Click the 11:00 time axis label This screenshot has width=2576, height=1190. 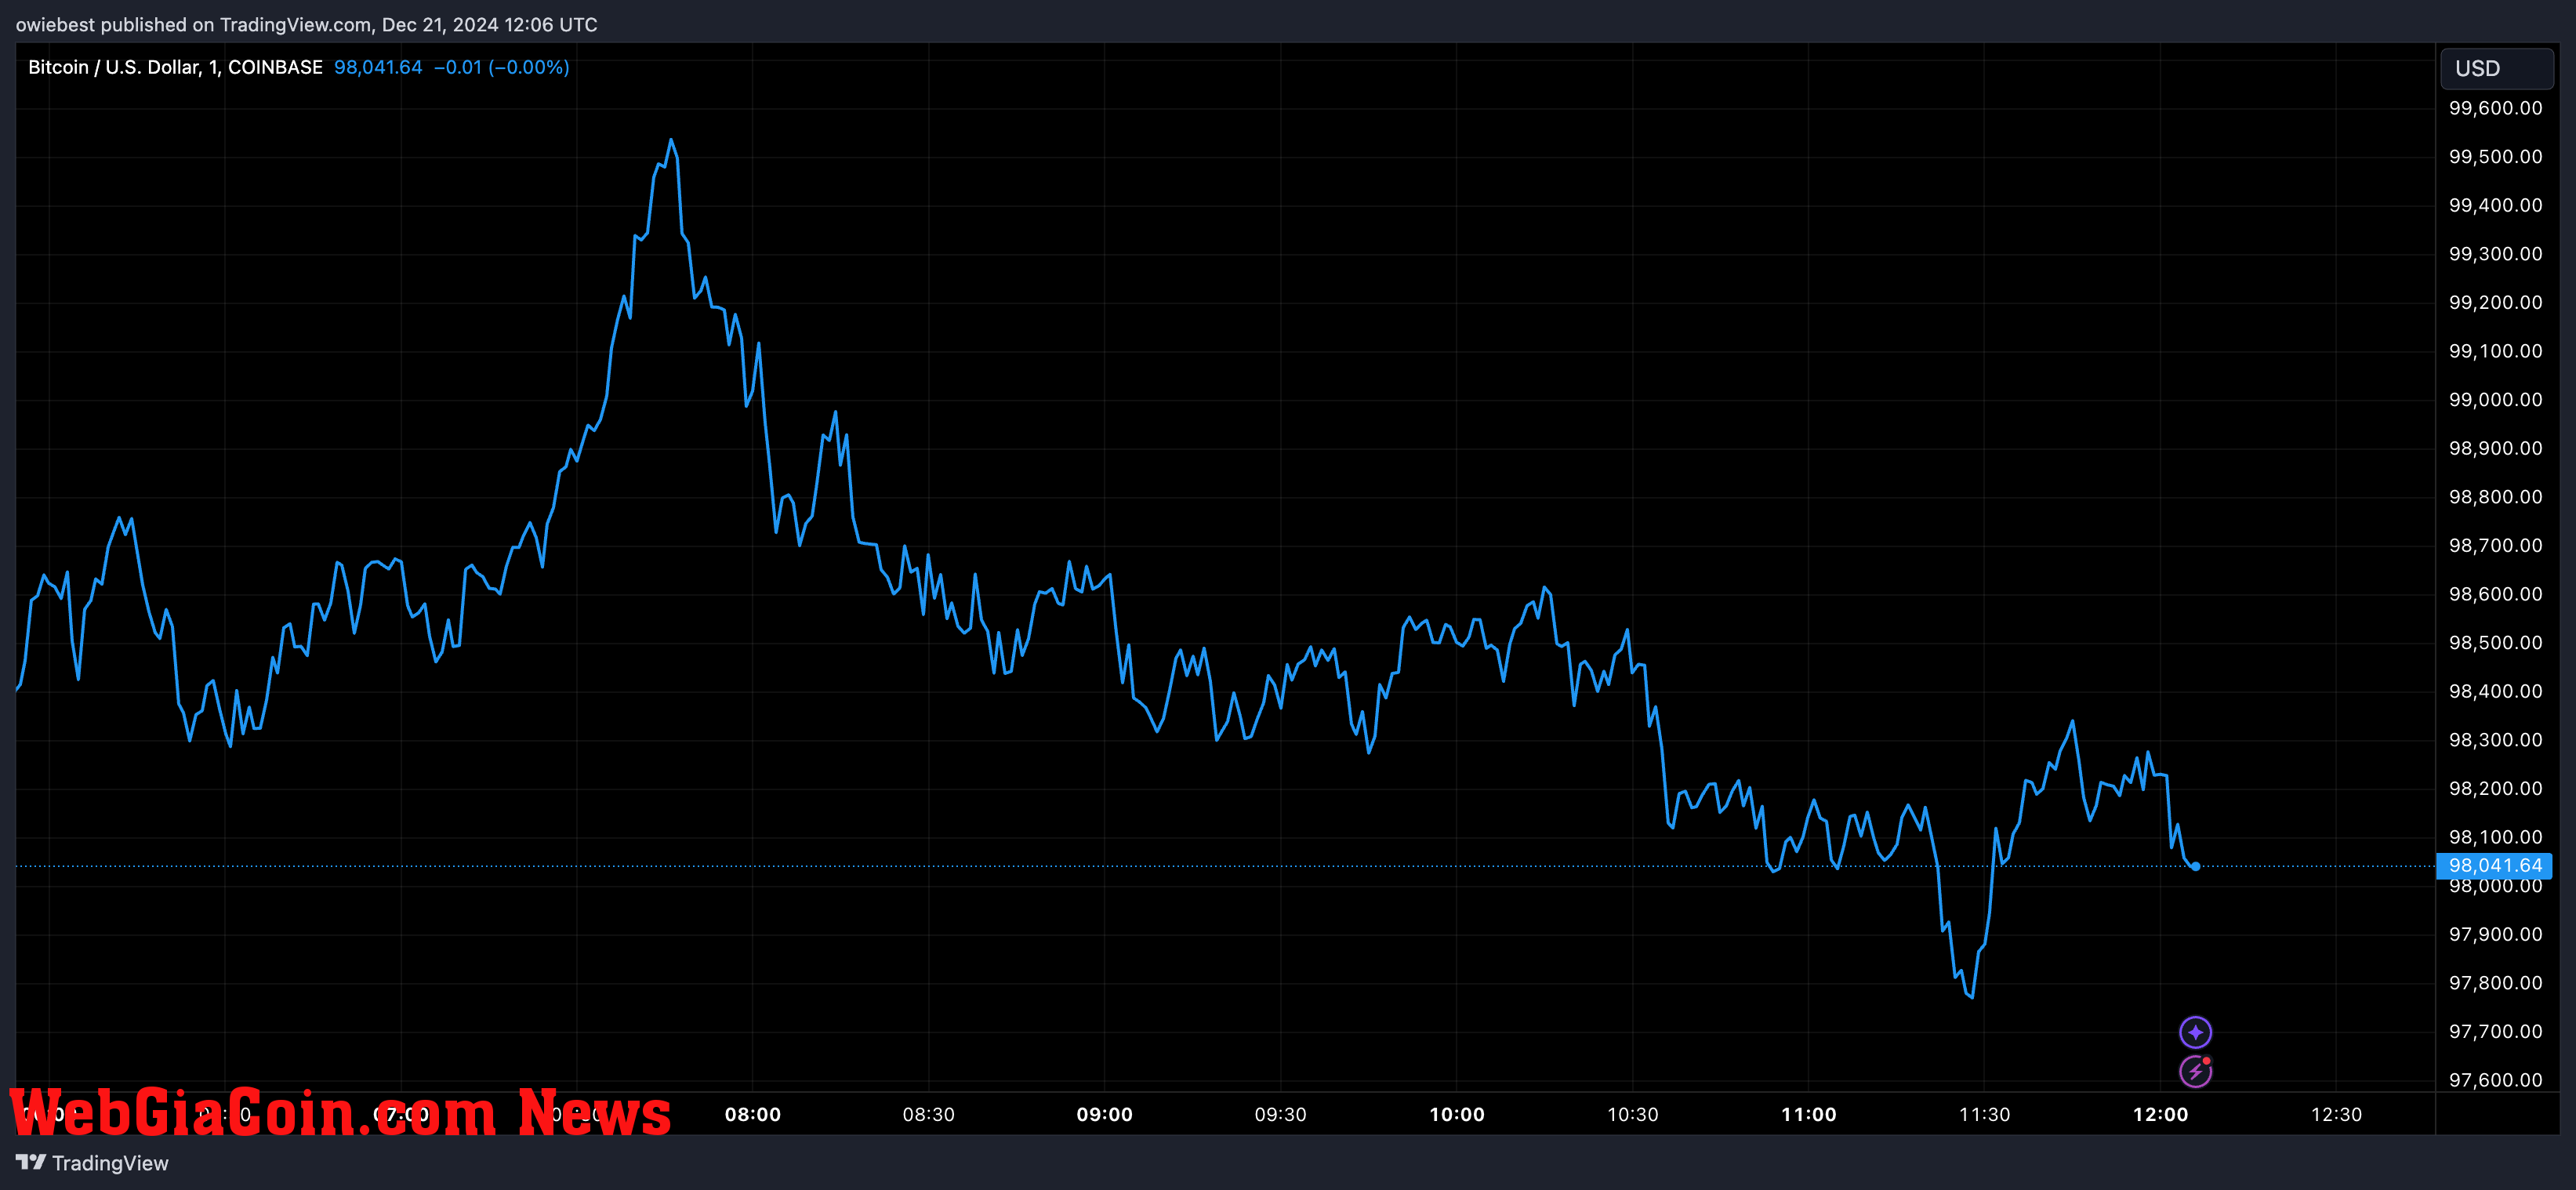pos(1808,1114)
